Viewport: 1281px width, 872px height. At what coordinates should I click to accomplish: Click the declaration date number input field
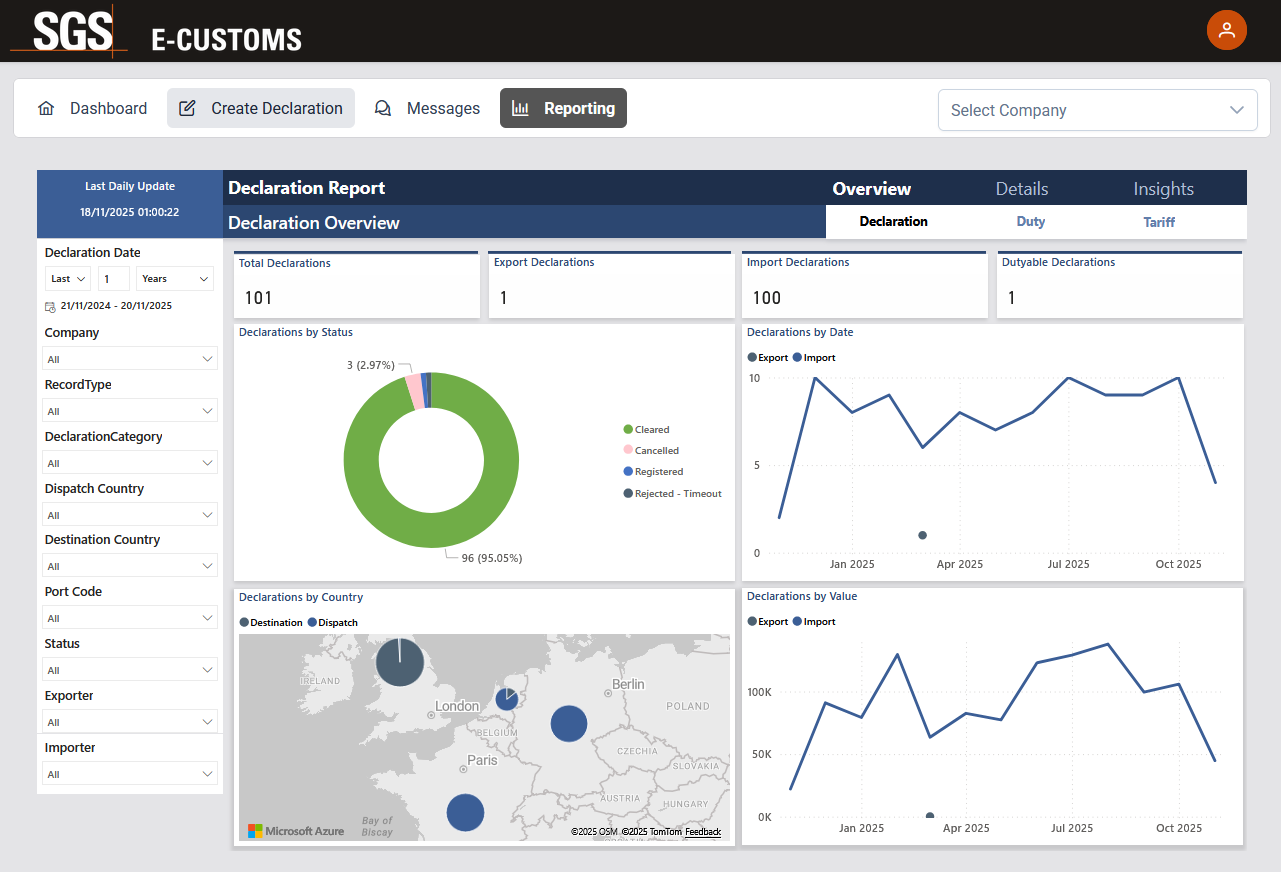(113, 279)
